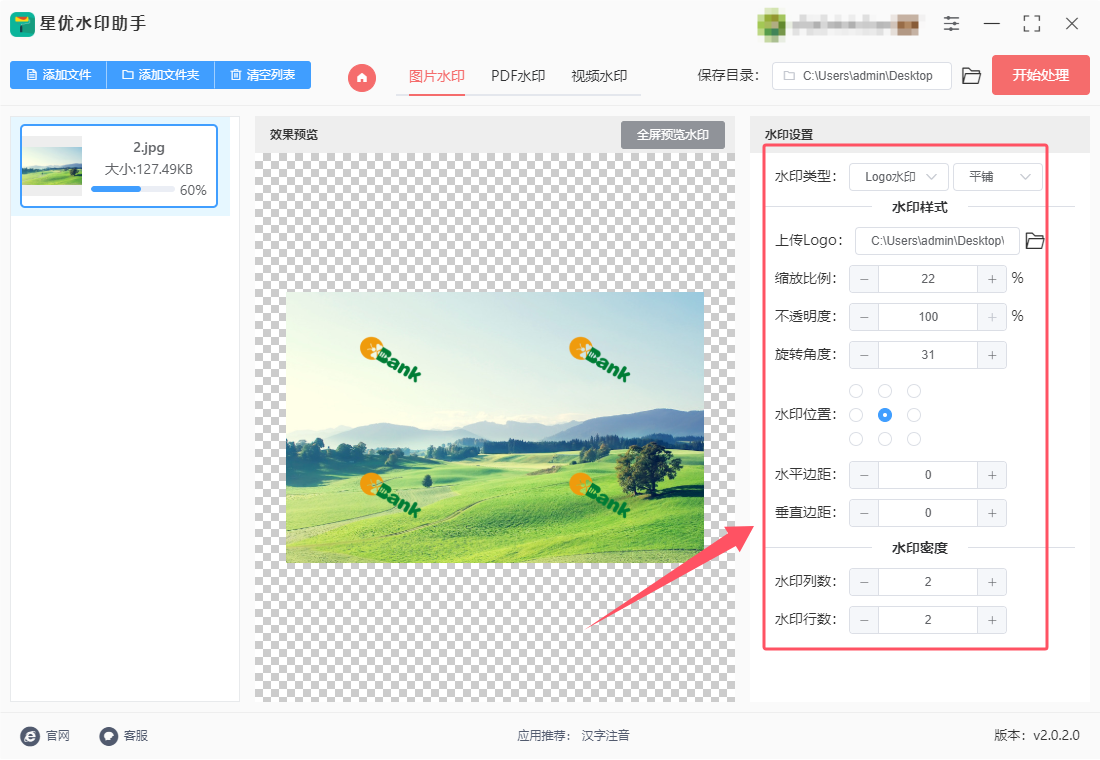Click the 清空列表 button
The width and height of the screenshot is (1100, 760).
(x=262, y=75)
